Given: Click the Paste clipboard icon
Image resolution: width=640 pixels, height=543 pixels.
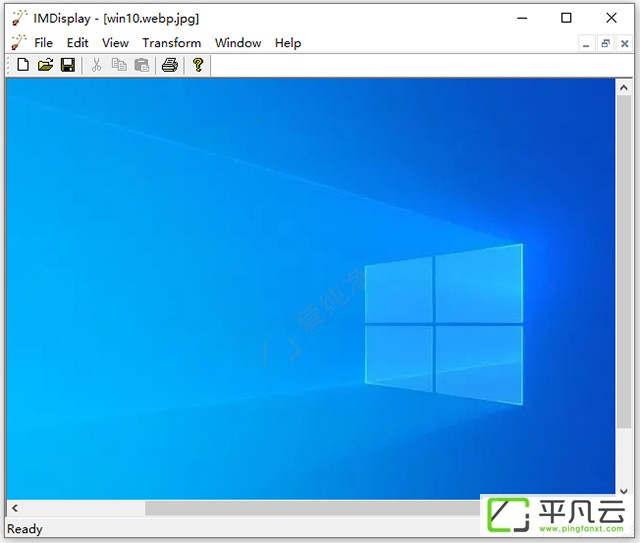Looking at the screenshot, I should point(142,65).
